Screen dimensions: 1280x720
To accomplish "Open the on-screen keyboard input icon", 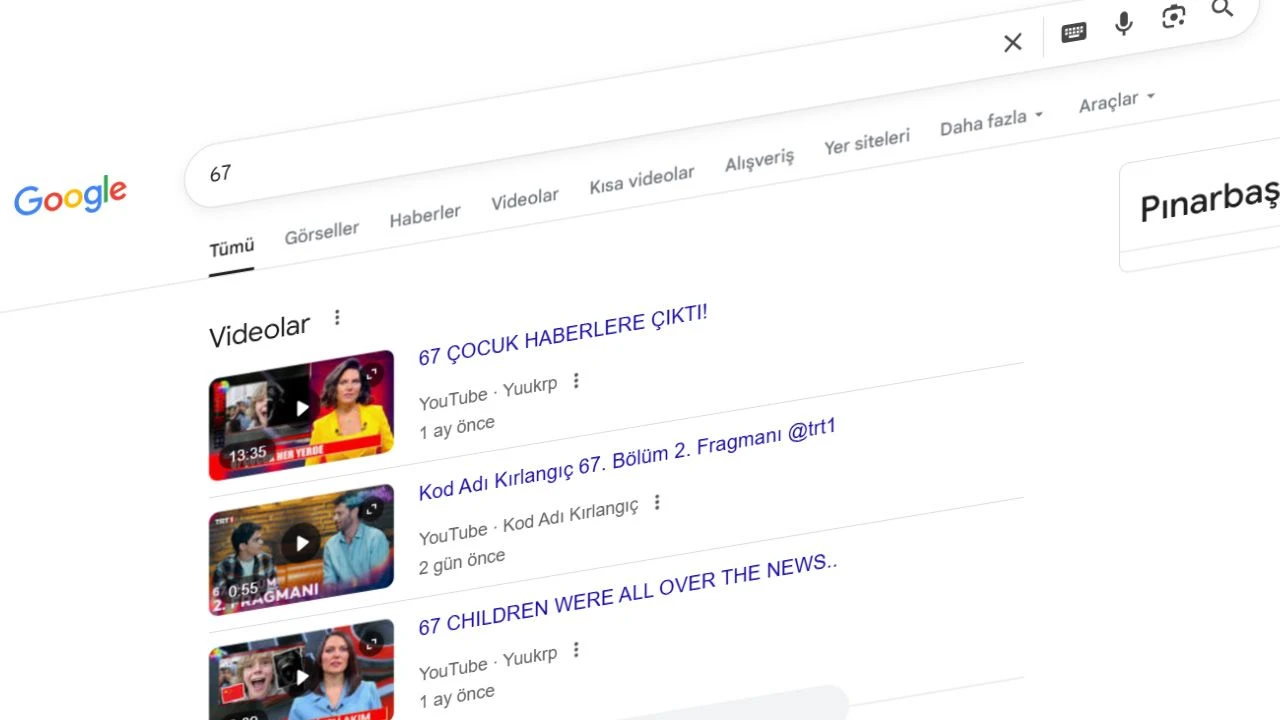I will click(x=1072, y=32).
